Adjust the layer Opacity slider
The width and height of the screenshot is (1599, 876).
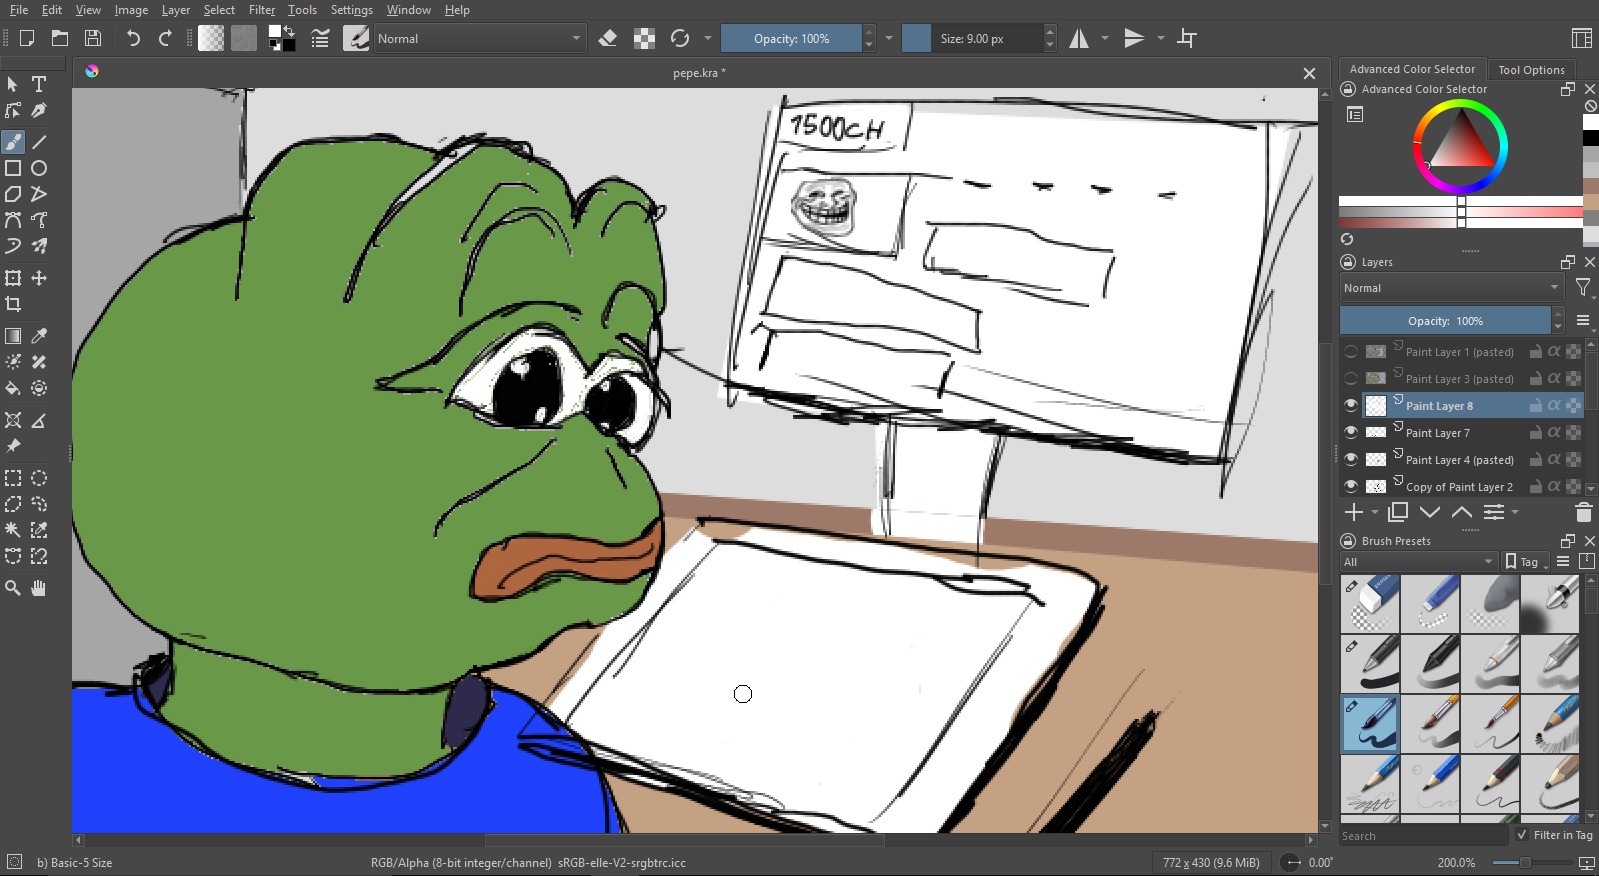[1445, 321]
